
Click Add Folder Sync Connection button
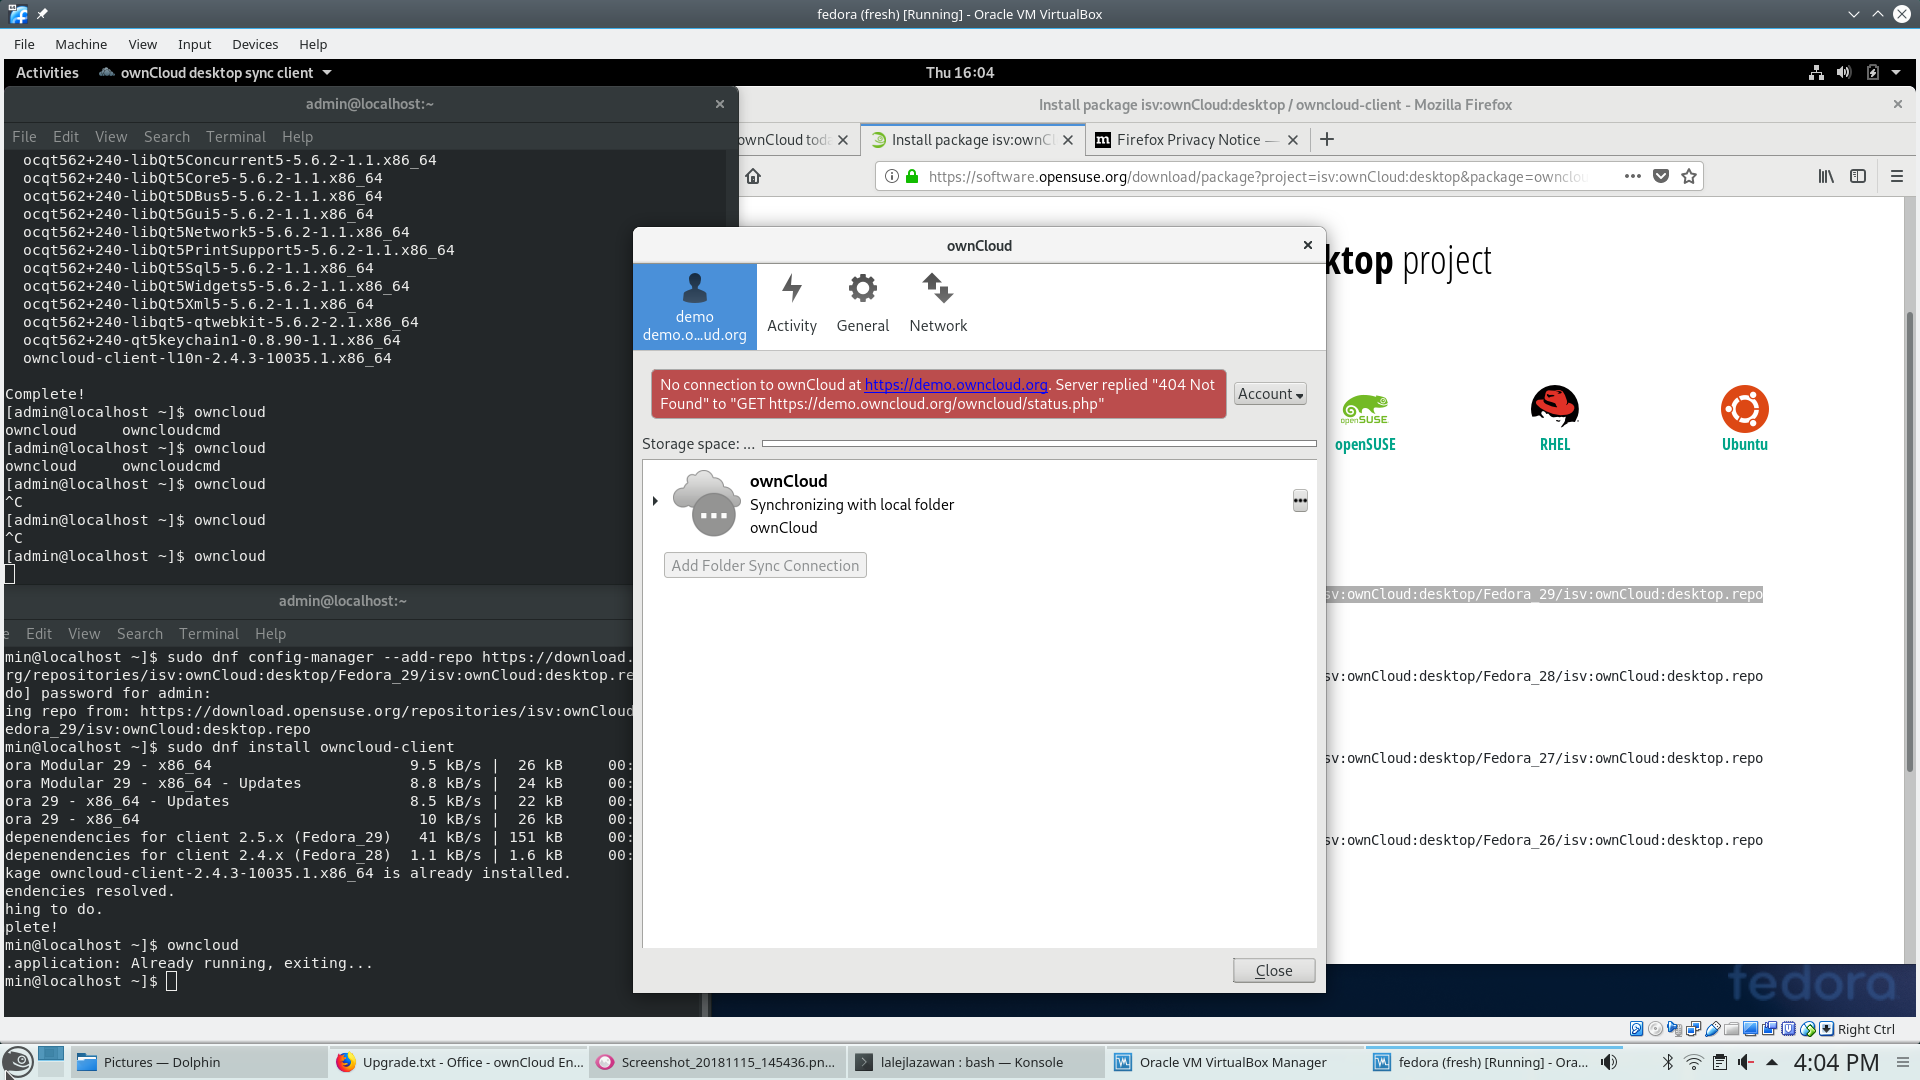click(765, 566)
